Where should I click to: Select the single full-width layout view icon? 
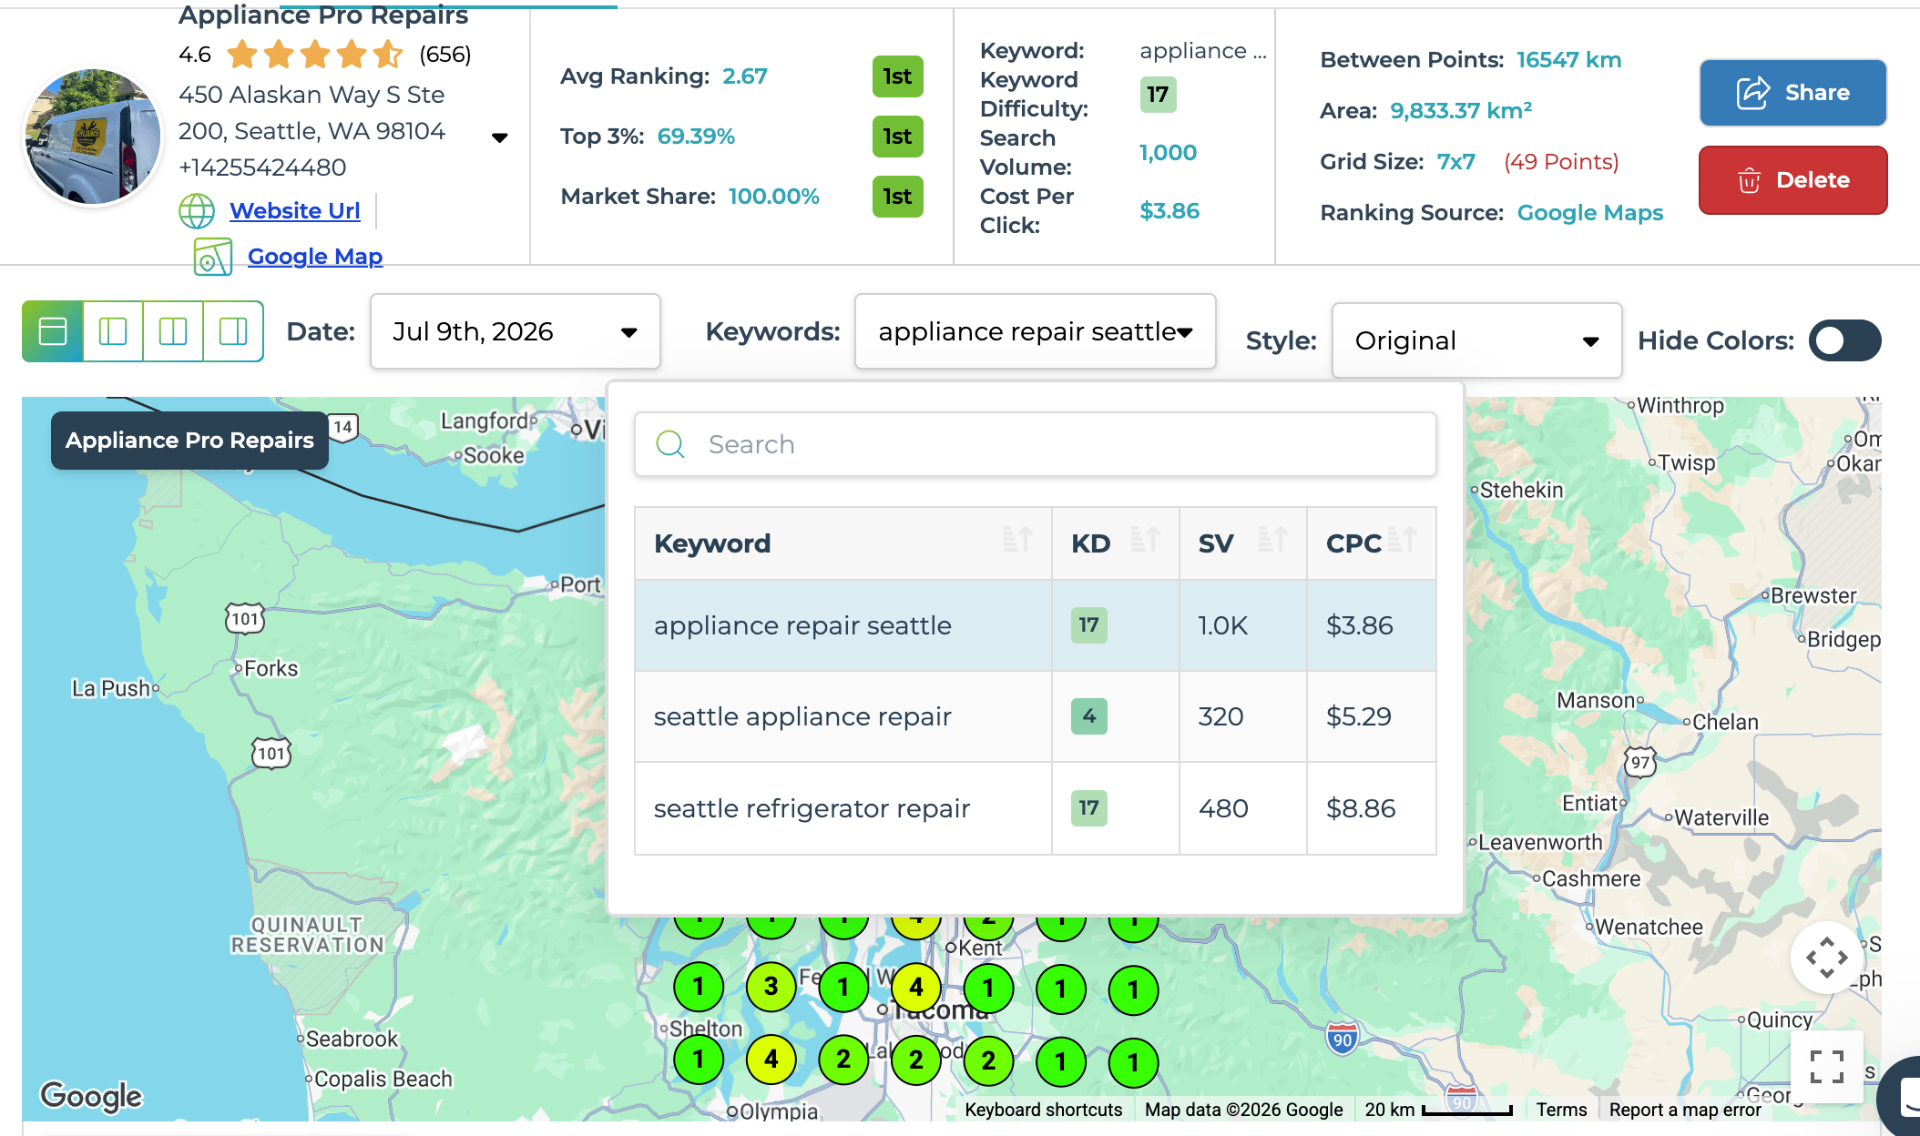point(53,331)
